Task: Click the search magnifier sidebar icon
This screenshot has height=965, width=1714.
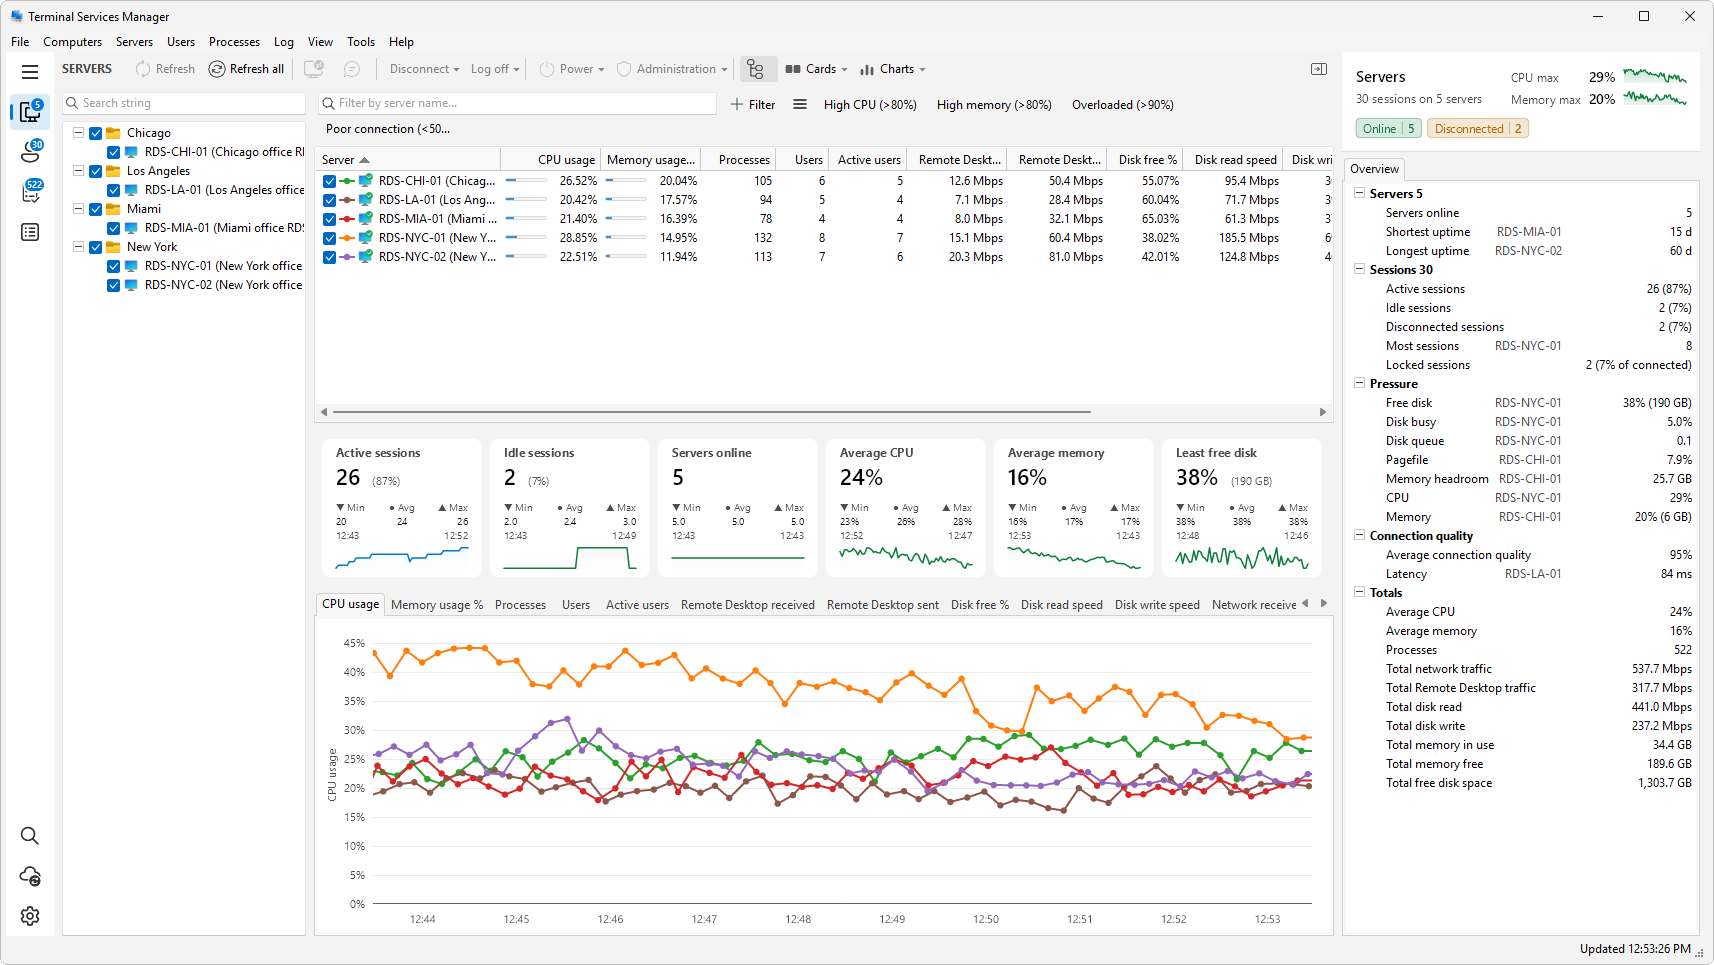Action: pos(30,836)
